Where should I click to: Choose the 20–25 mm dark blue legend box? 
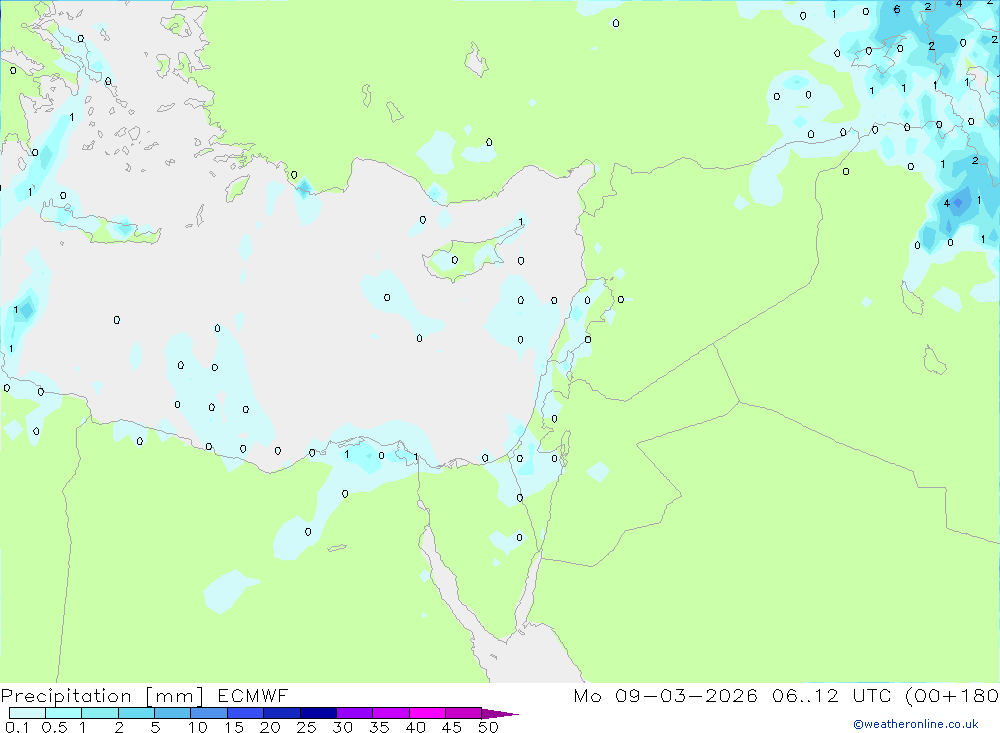click(281, 713)
